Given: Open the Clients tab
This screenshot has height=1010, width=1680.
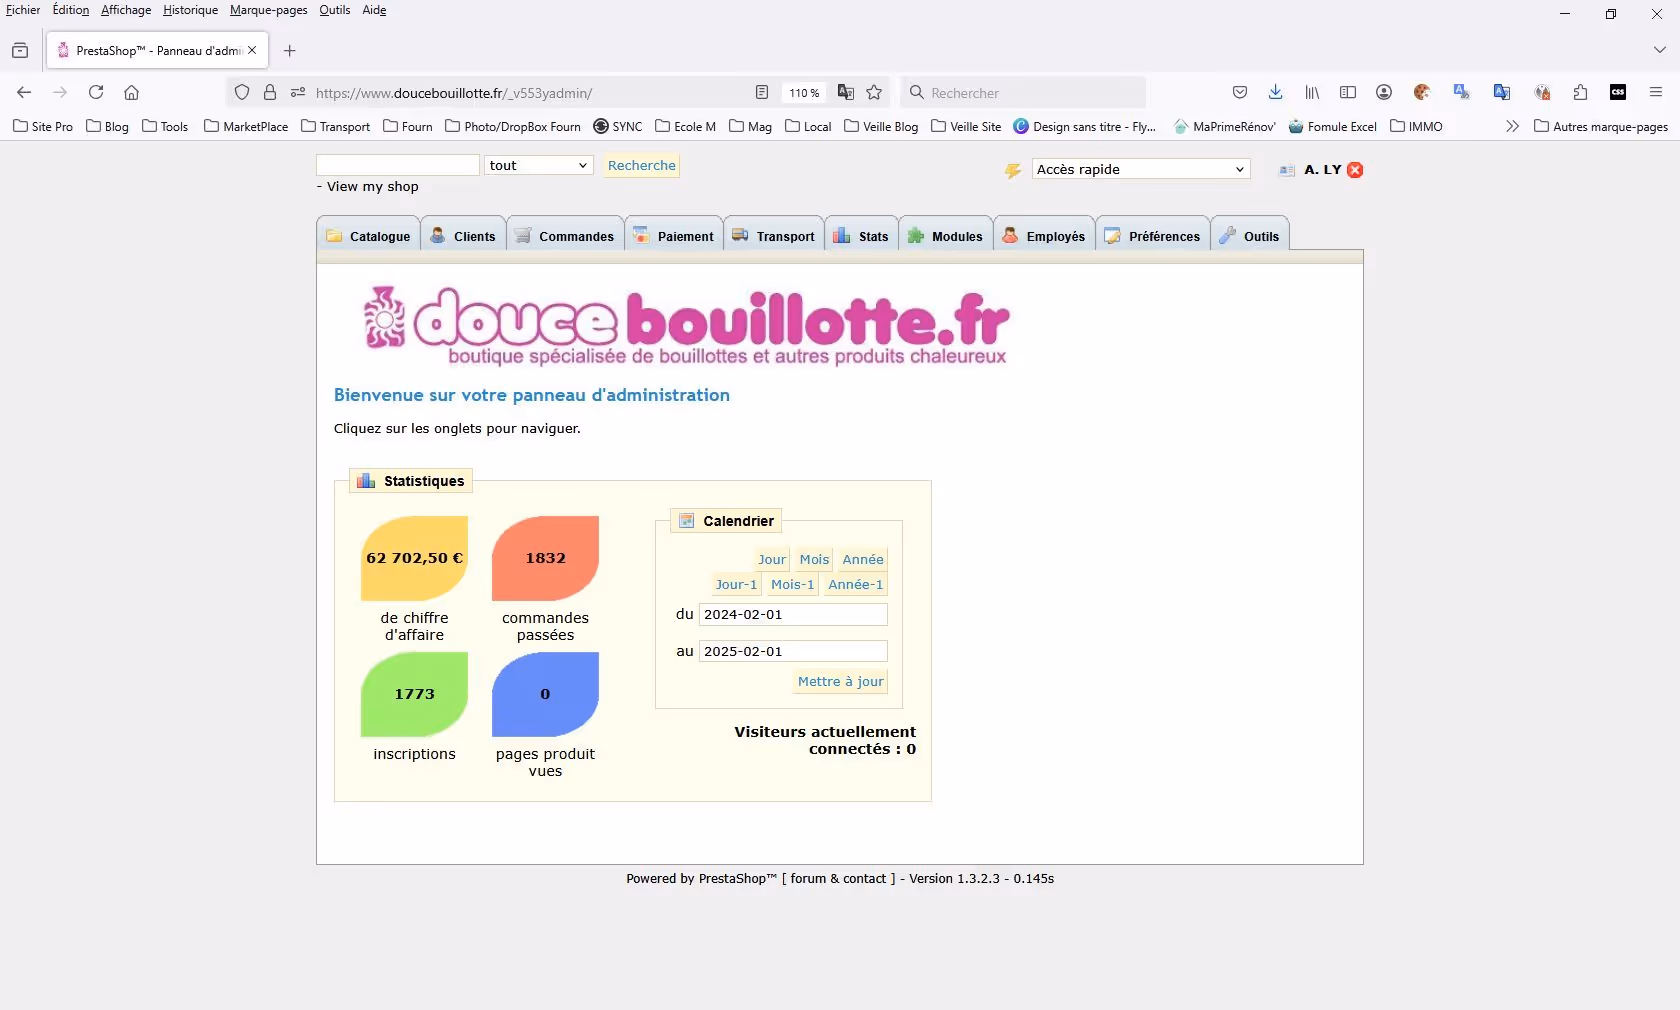Looking at the screenshot, I should pyautogui.click(x=463, y=236).
